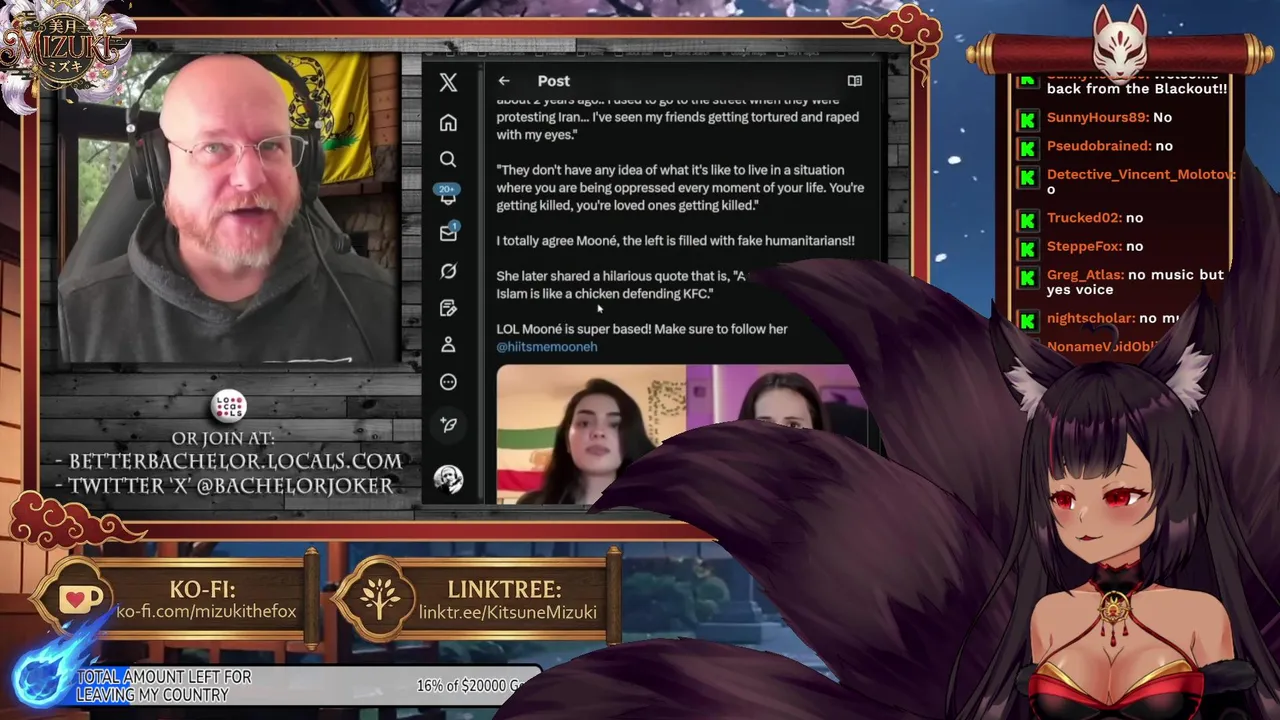Click ko-fi.com/mizukithefox link text

coord(206,611)
